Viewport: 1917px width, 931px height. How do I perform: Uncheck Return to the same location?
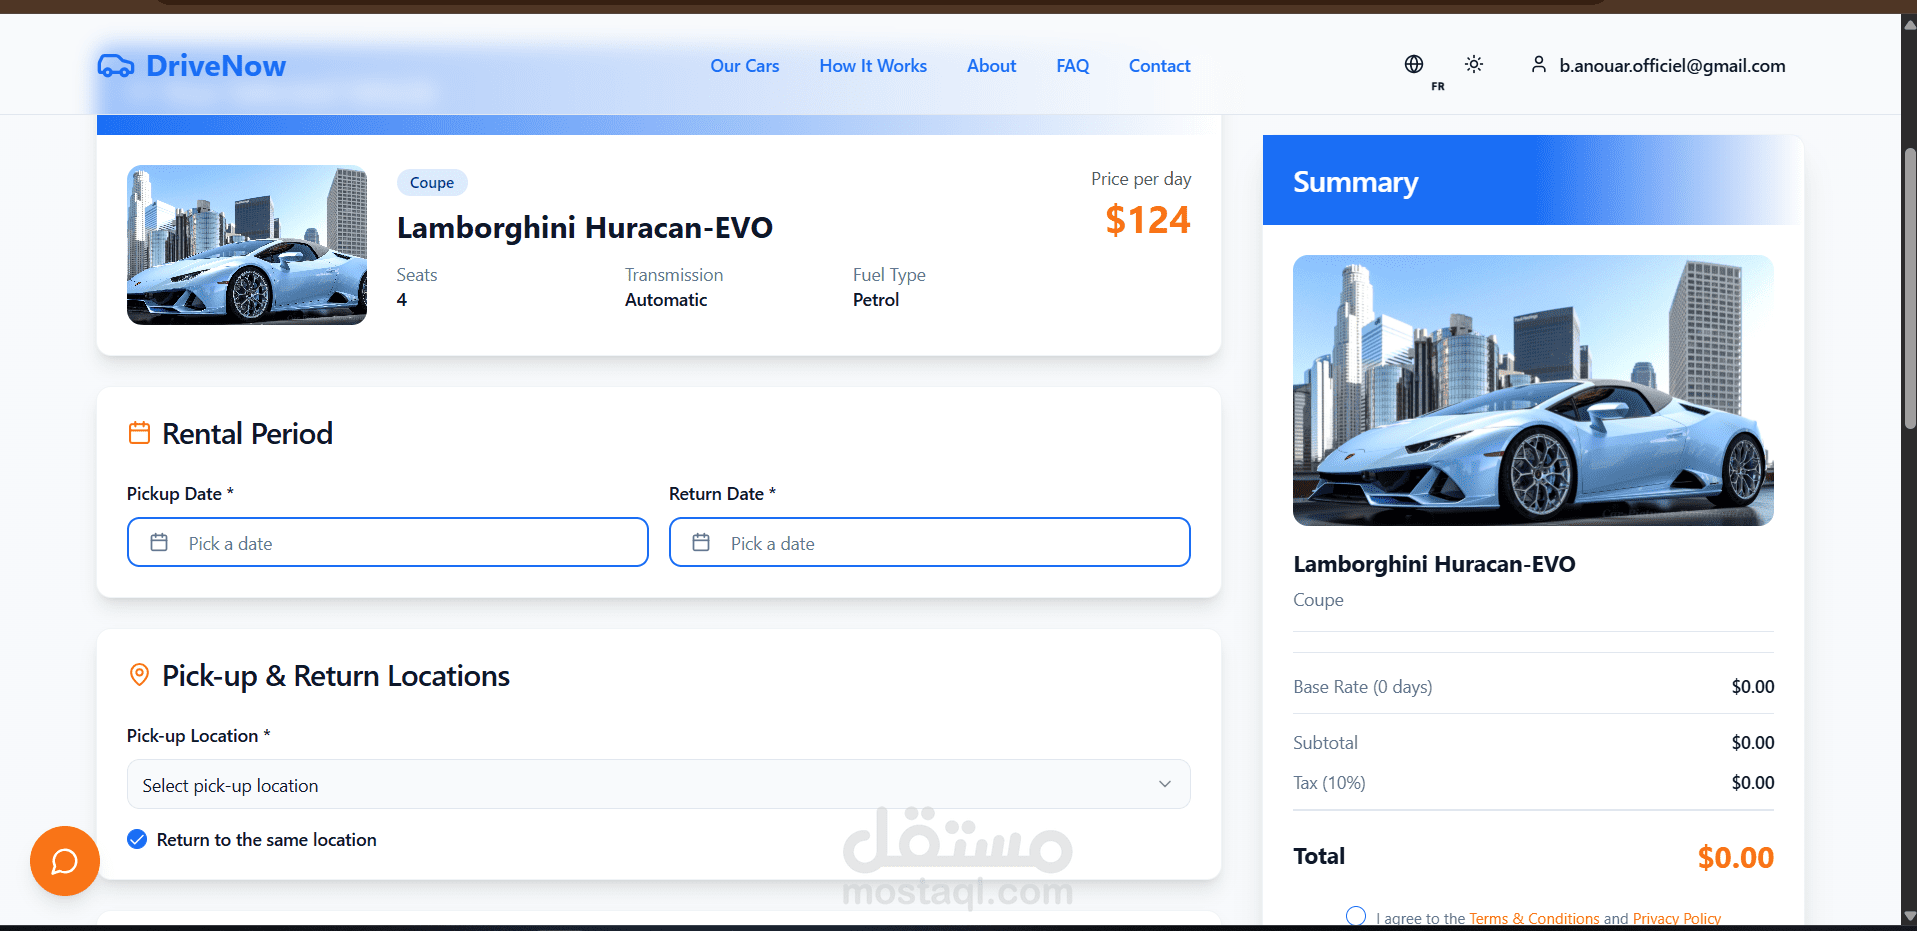pos(137,839)
